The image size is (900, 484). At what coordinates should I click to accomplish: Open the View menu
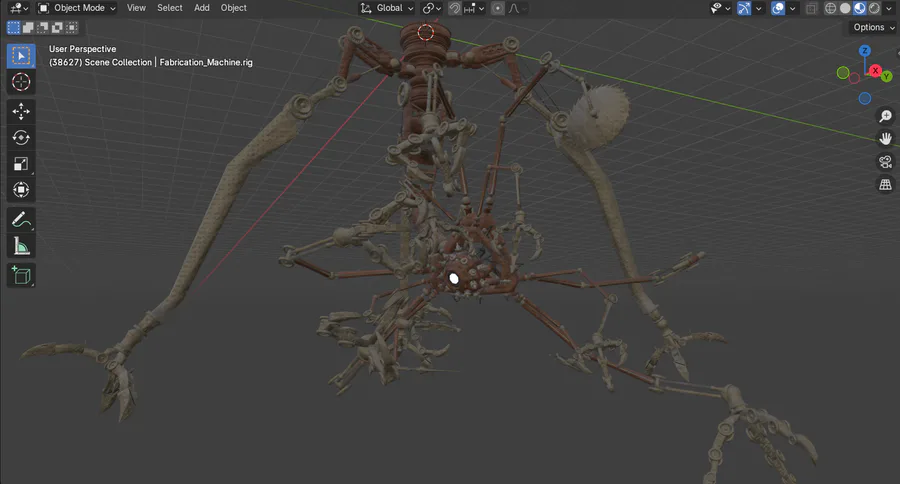[136, 8]
